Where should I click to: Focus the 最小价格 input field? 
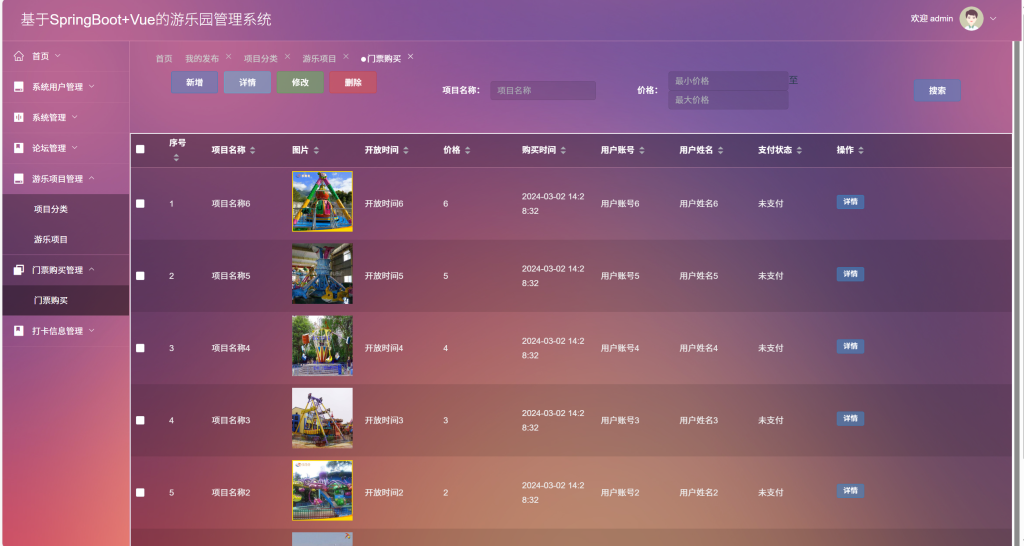tap(728, 81)
